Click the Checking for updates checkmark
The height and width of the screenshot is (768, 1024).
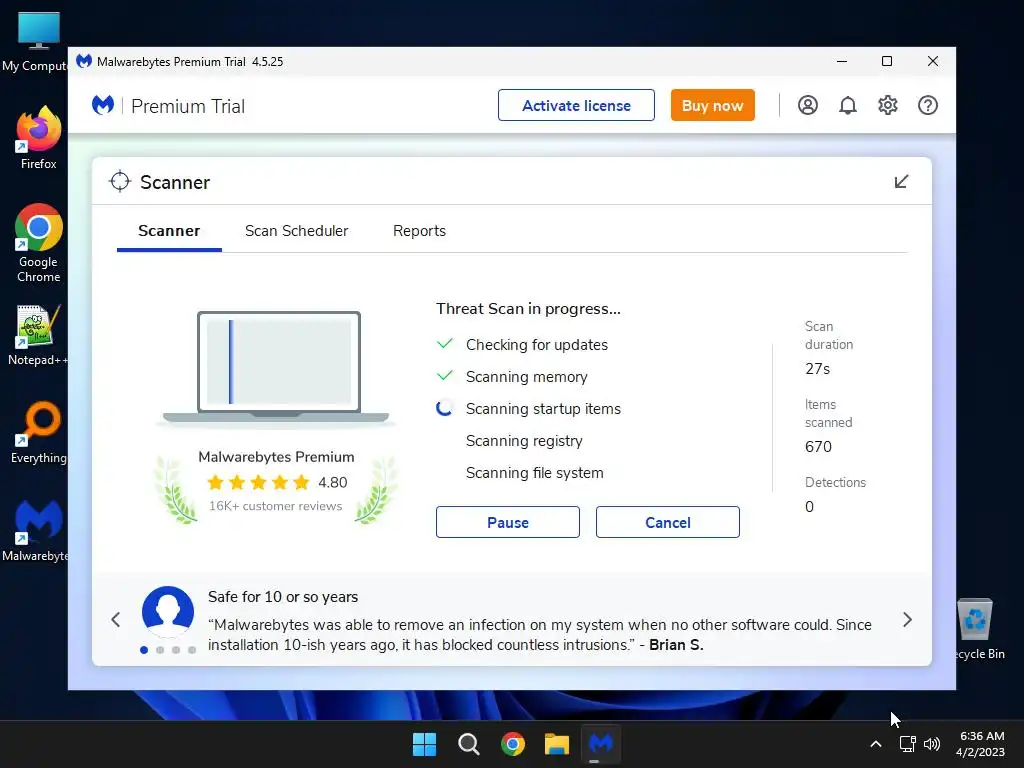point(445,344)
